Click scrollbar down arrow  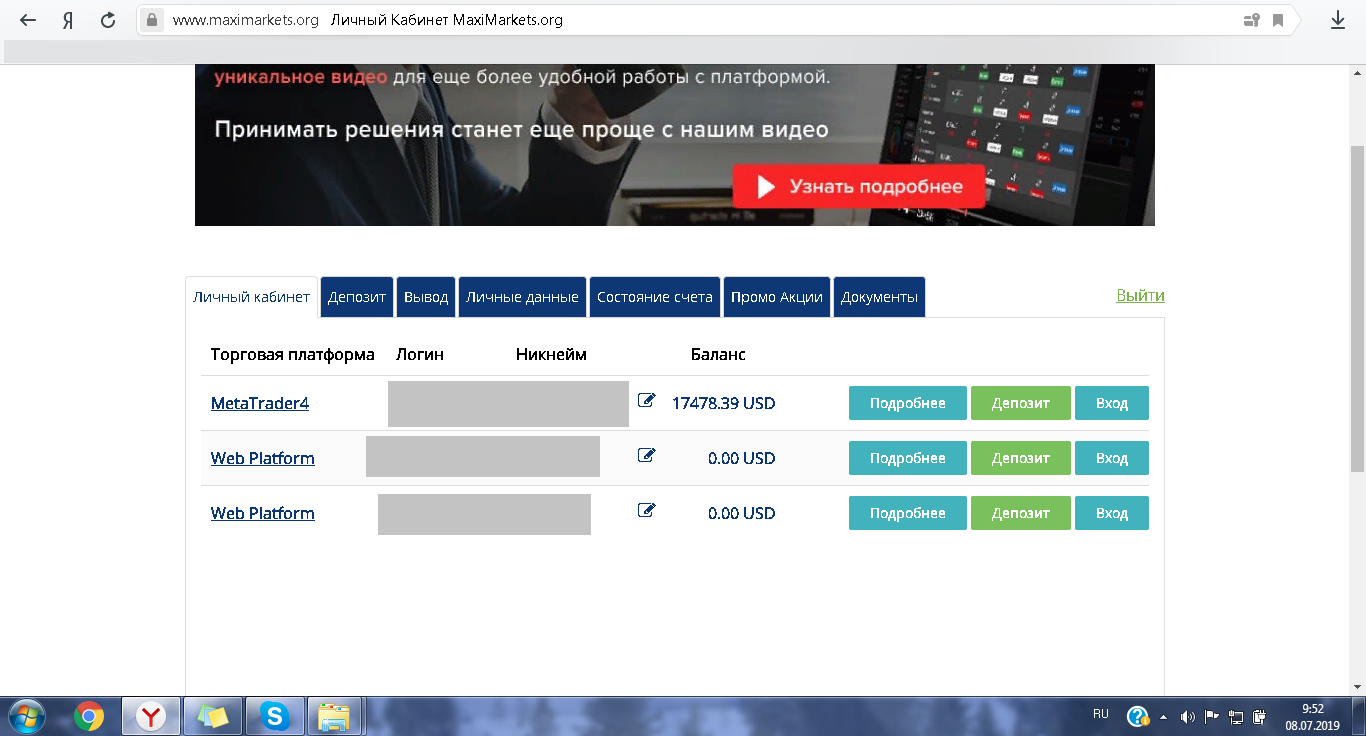coord(1357,687)
